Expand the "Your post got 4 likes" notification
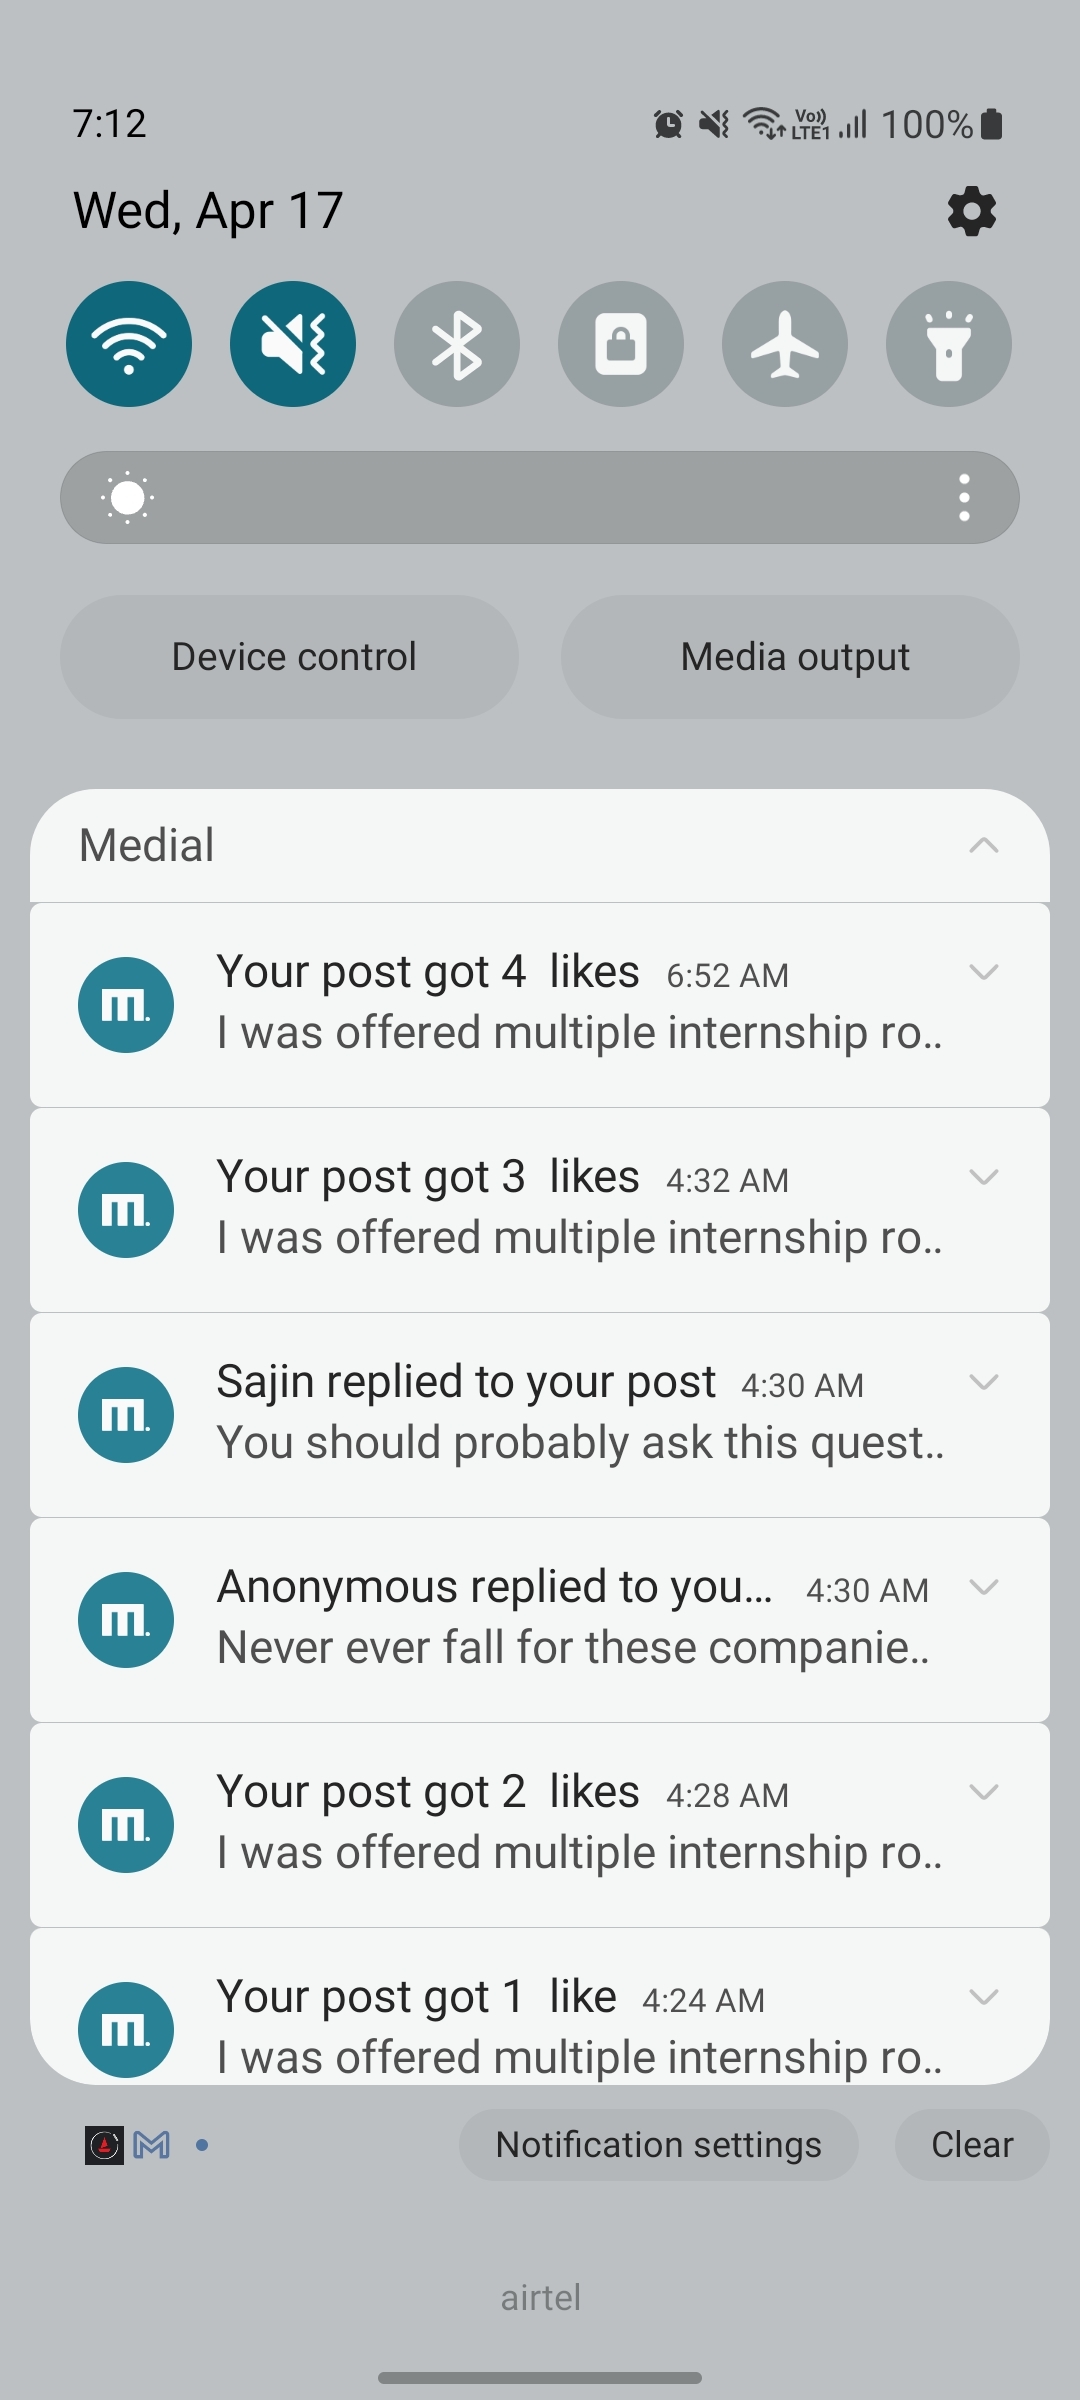This screenshot has height=2400, width=1080. pos(984,972)
